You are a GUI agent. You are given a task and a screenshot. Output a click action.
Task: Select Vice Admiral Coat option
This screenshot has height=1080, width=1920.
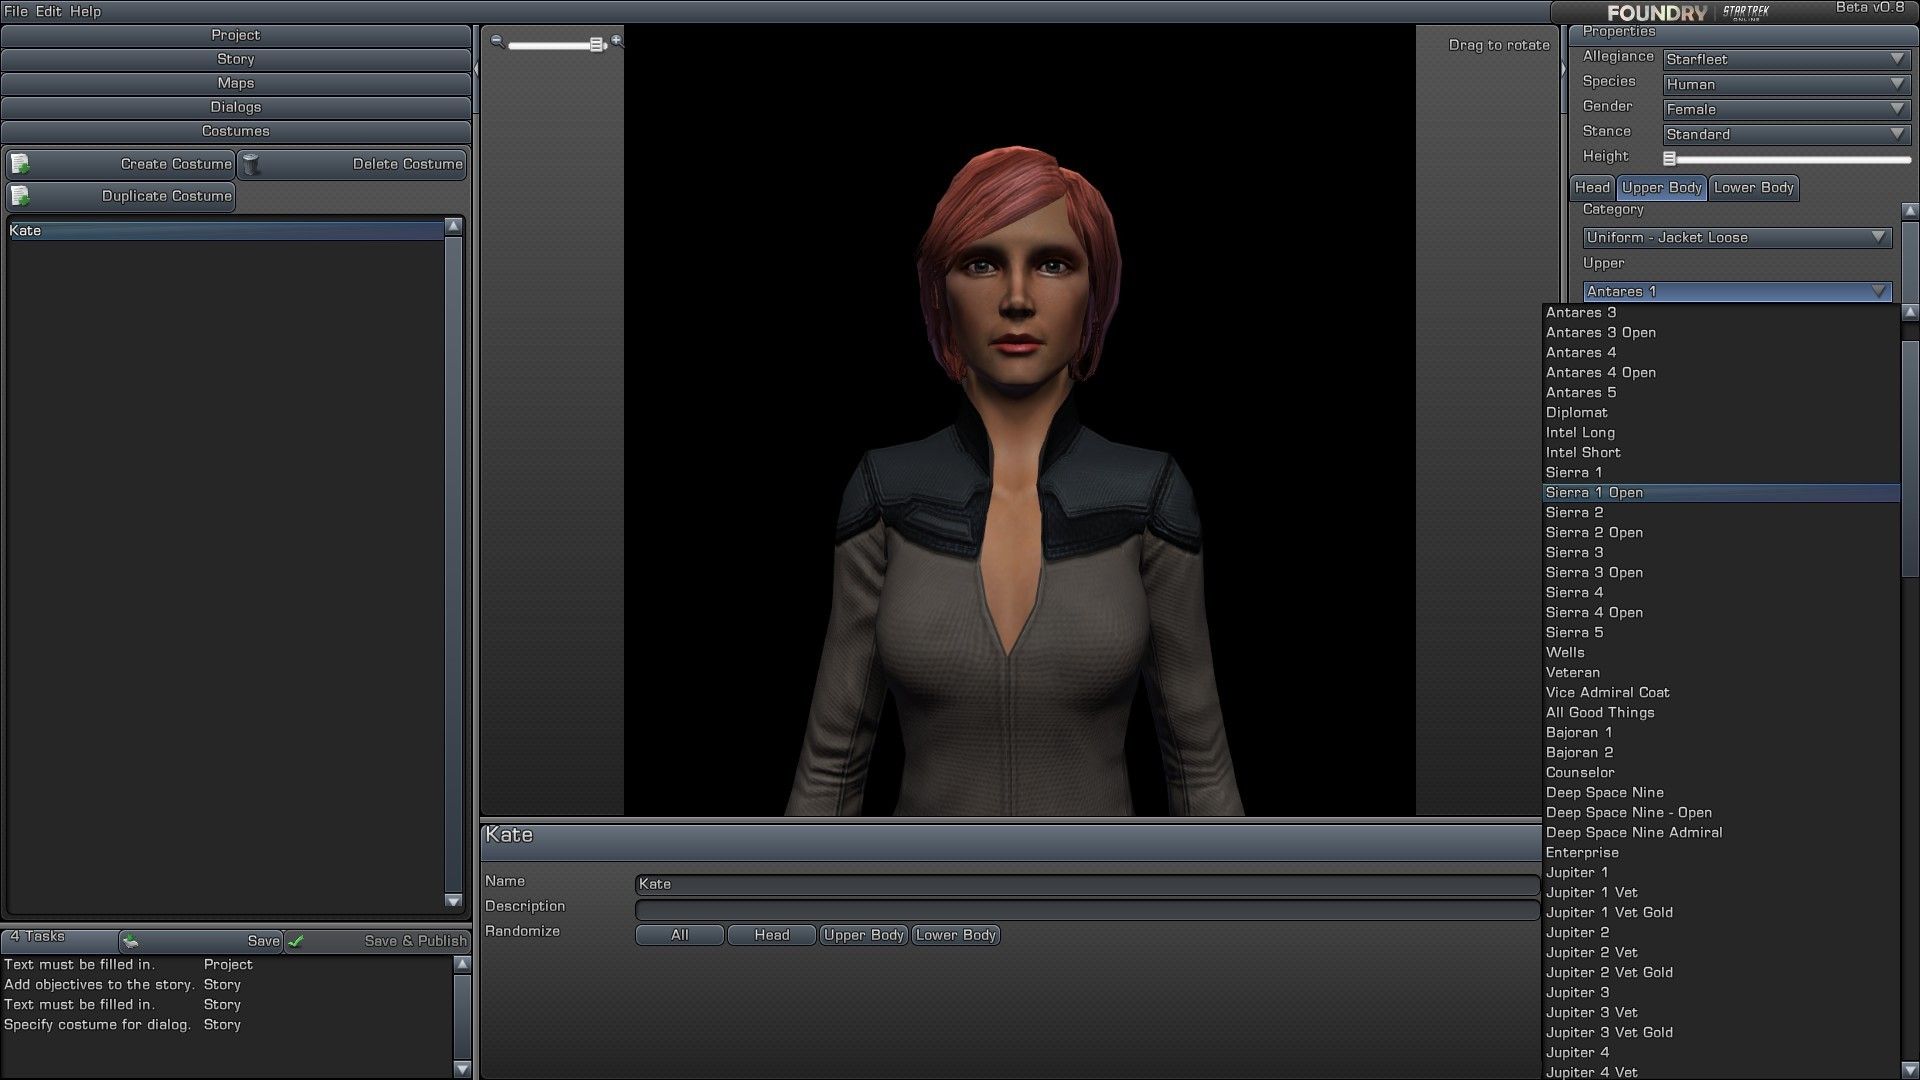1720,693
